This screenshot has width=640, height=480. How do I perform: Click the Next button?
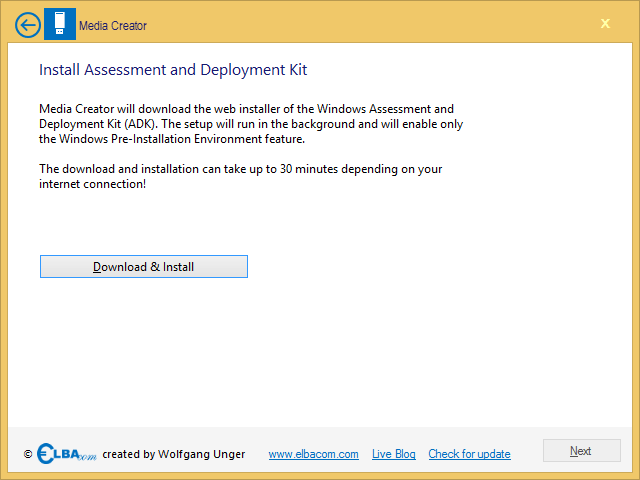[582, 451]
